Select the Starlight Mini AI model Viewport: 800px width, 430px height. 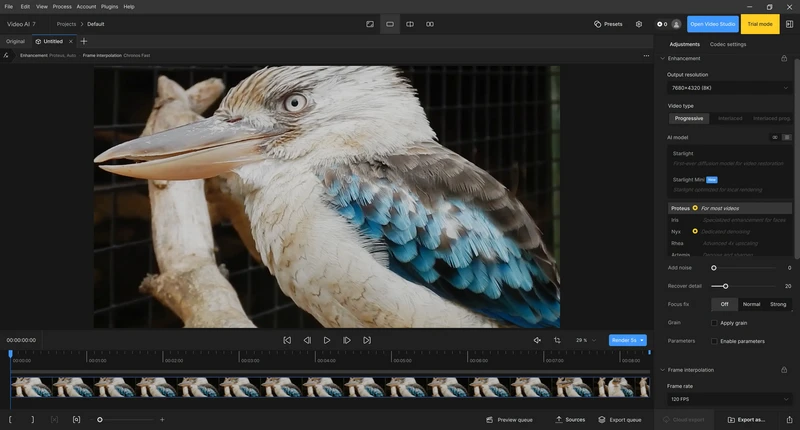(x=730, y=184)
